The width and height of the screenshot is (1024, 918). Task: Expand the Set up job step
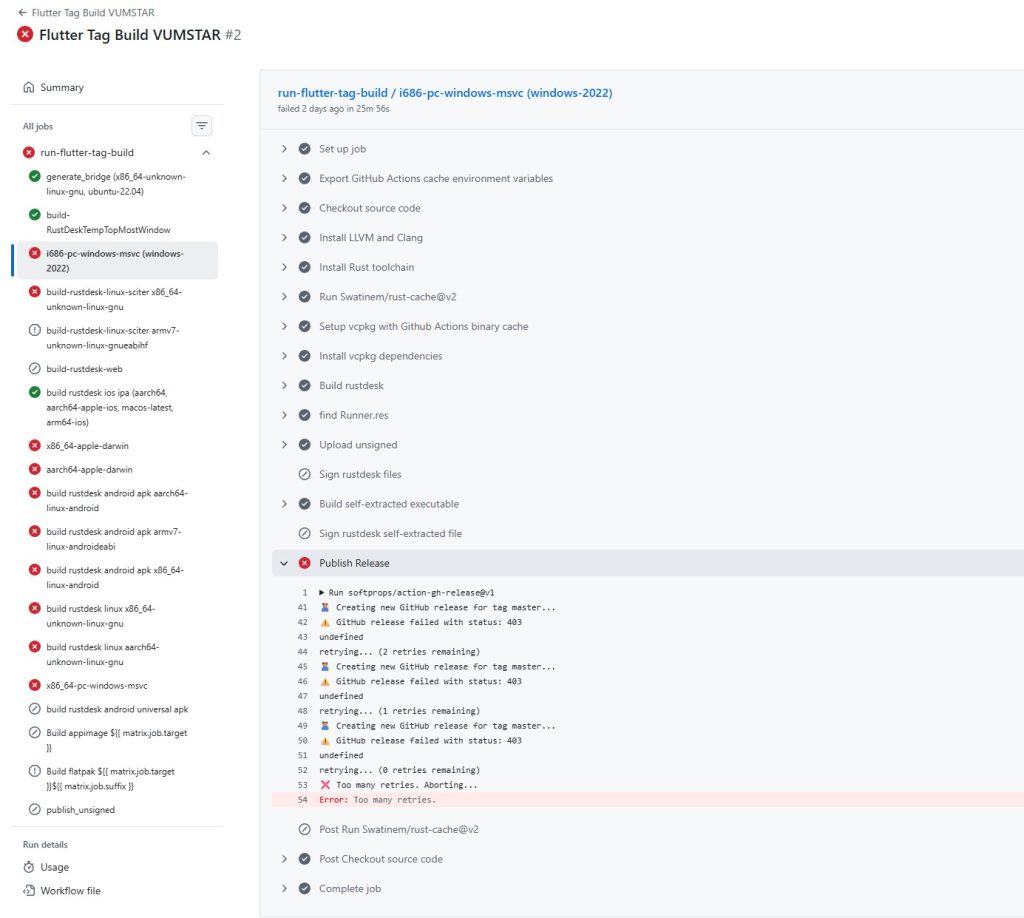(284, 149)
